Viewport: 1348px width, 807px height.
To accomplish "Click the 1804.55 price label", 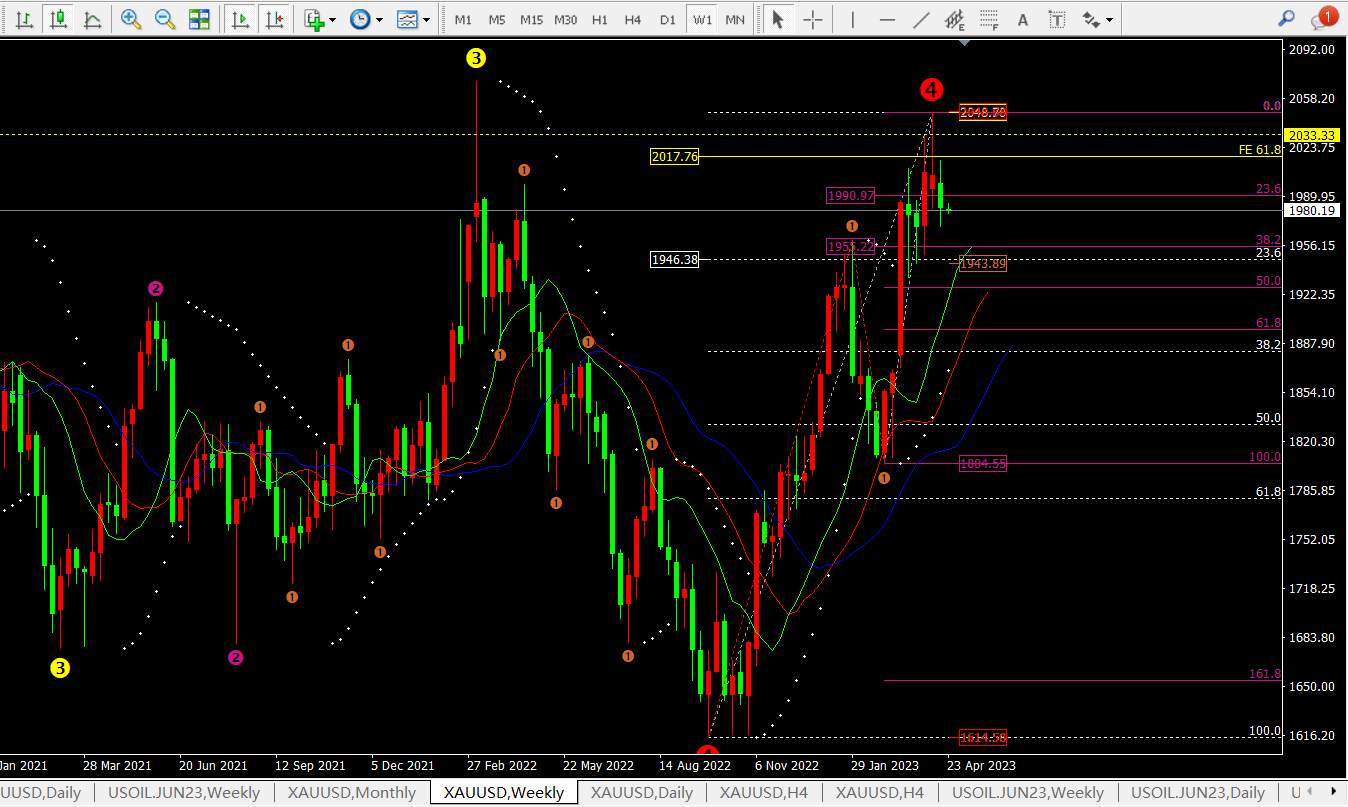I will [x=983, y=464].
